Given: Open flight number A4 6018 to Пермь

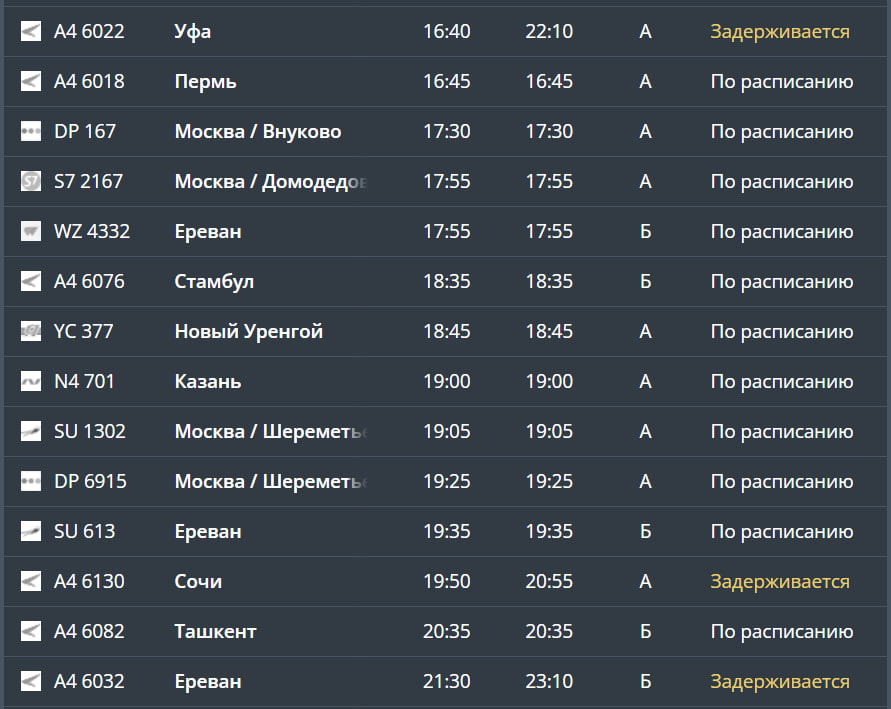Looking at the screenshot, I should pyautogui.click(x=89, y=82).
